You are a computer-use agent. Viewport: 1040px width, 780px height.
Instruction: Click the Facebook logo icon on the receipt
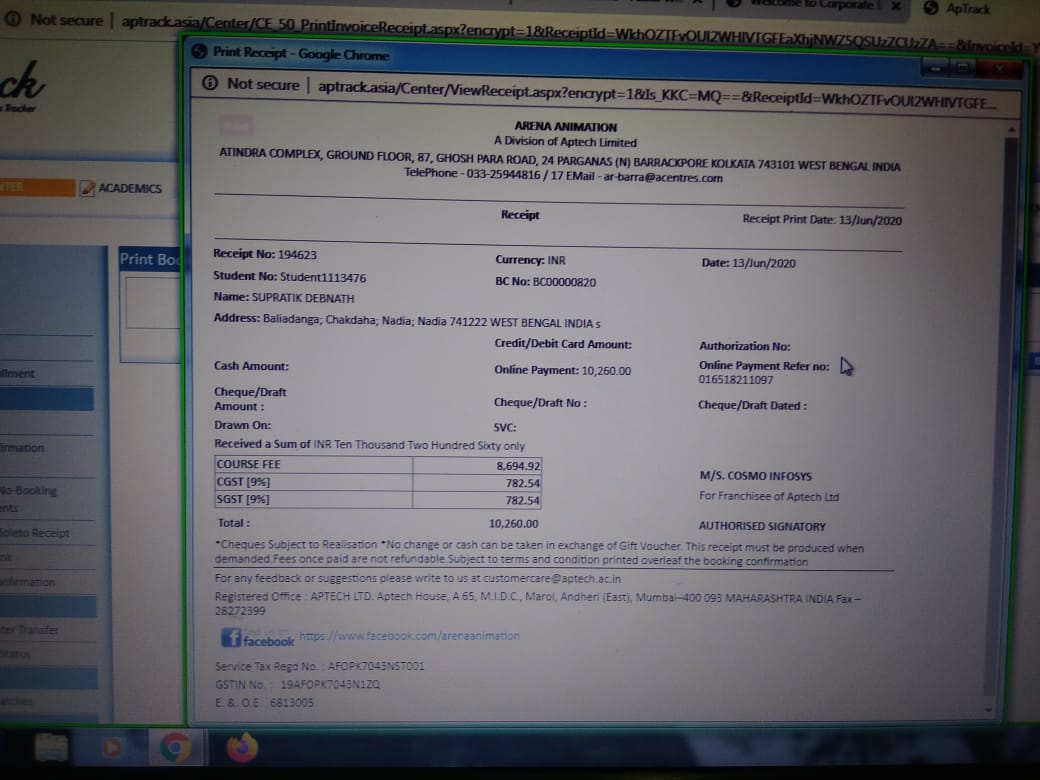tap(231, 638)
